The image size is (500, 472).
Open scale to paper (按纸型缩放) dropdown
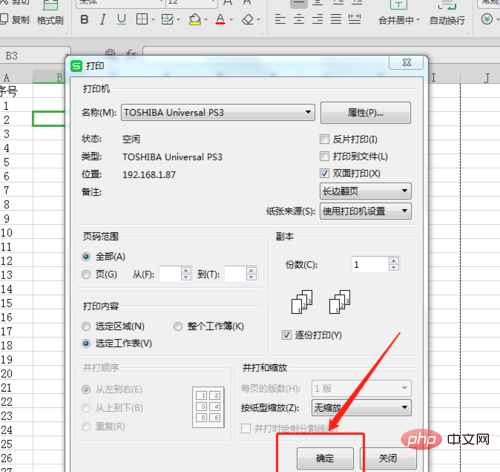(361, 407)
